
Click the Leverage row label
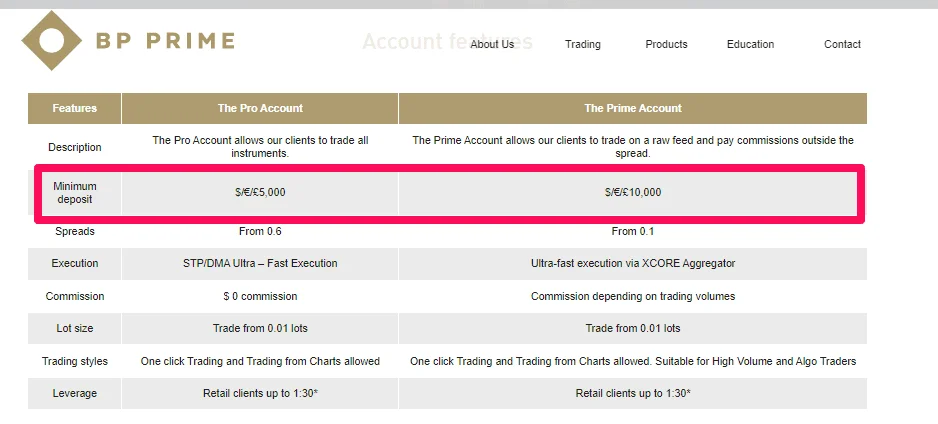[75, 394]
